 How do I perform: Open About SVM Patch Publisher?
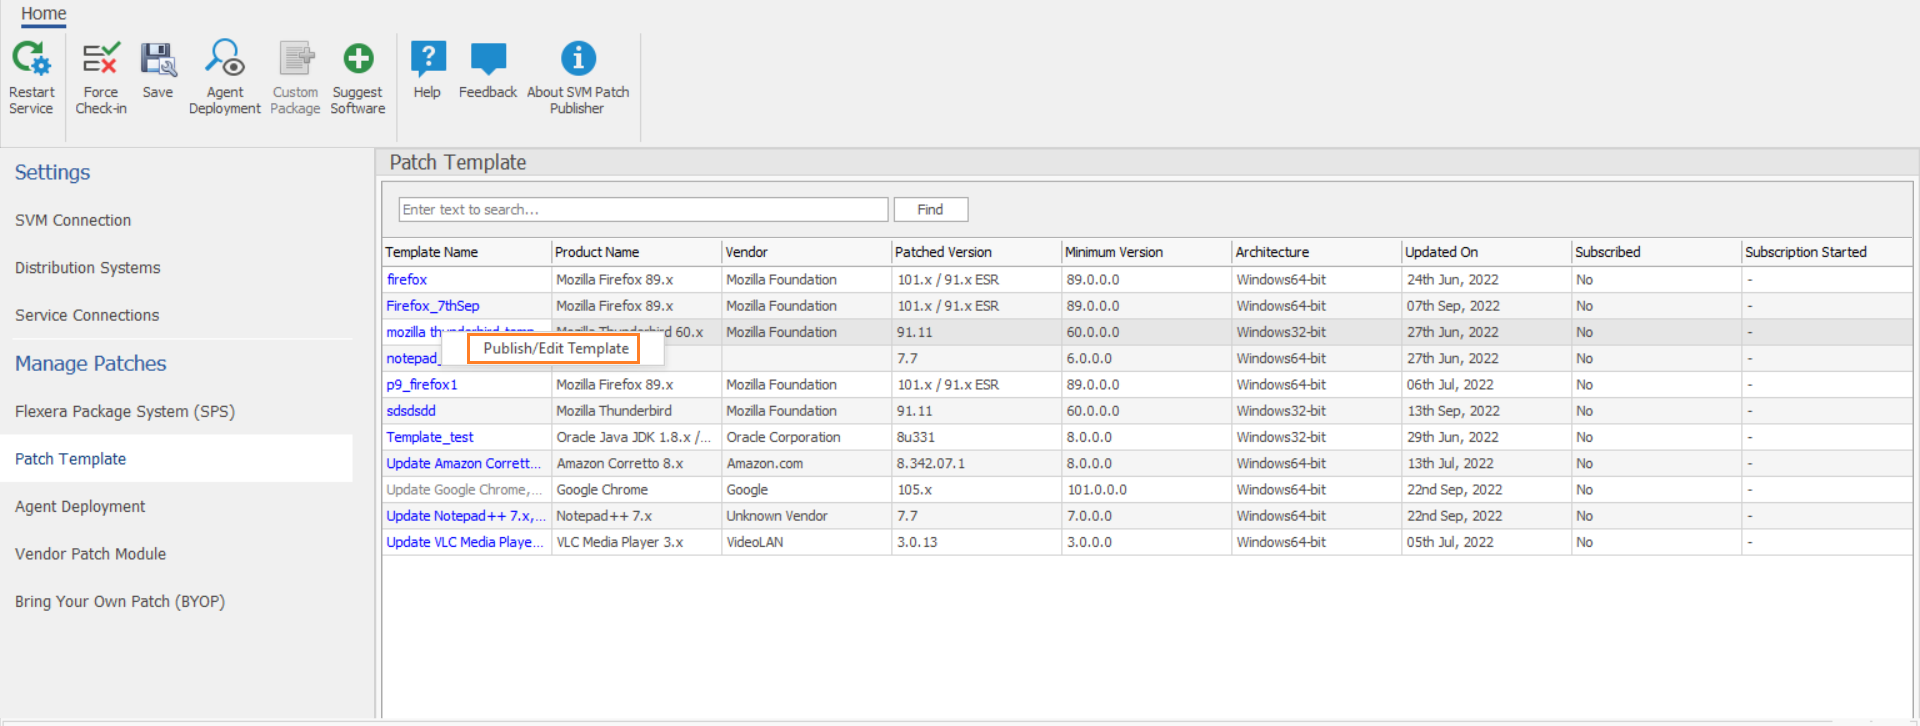(578, 60)
